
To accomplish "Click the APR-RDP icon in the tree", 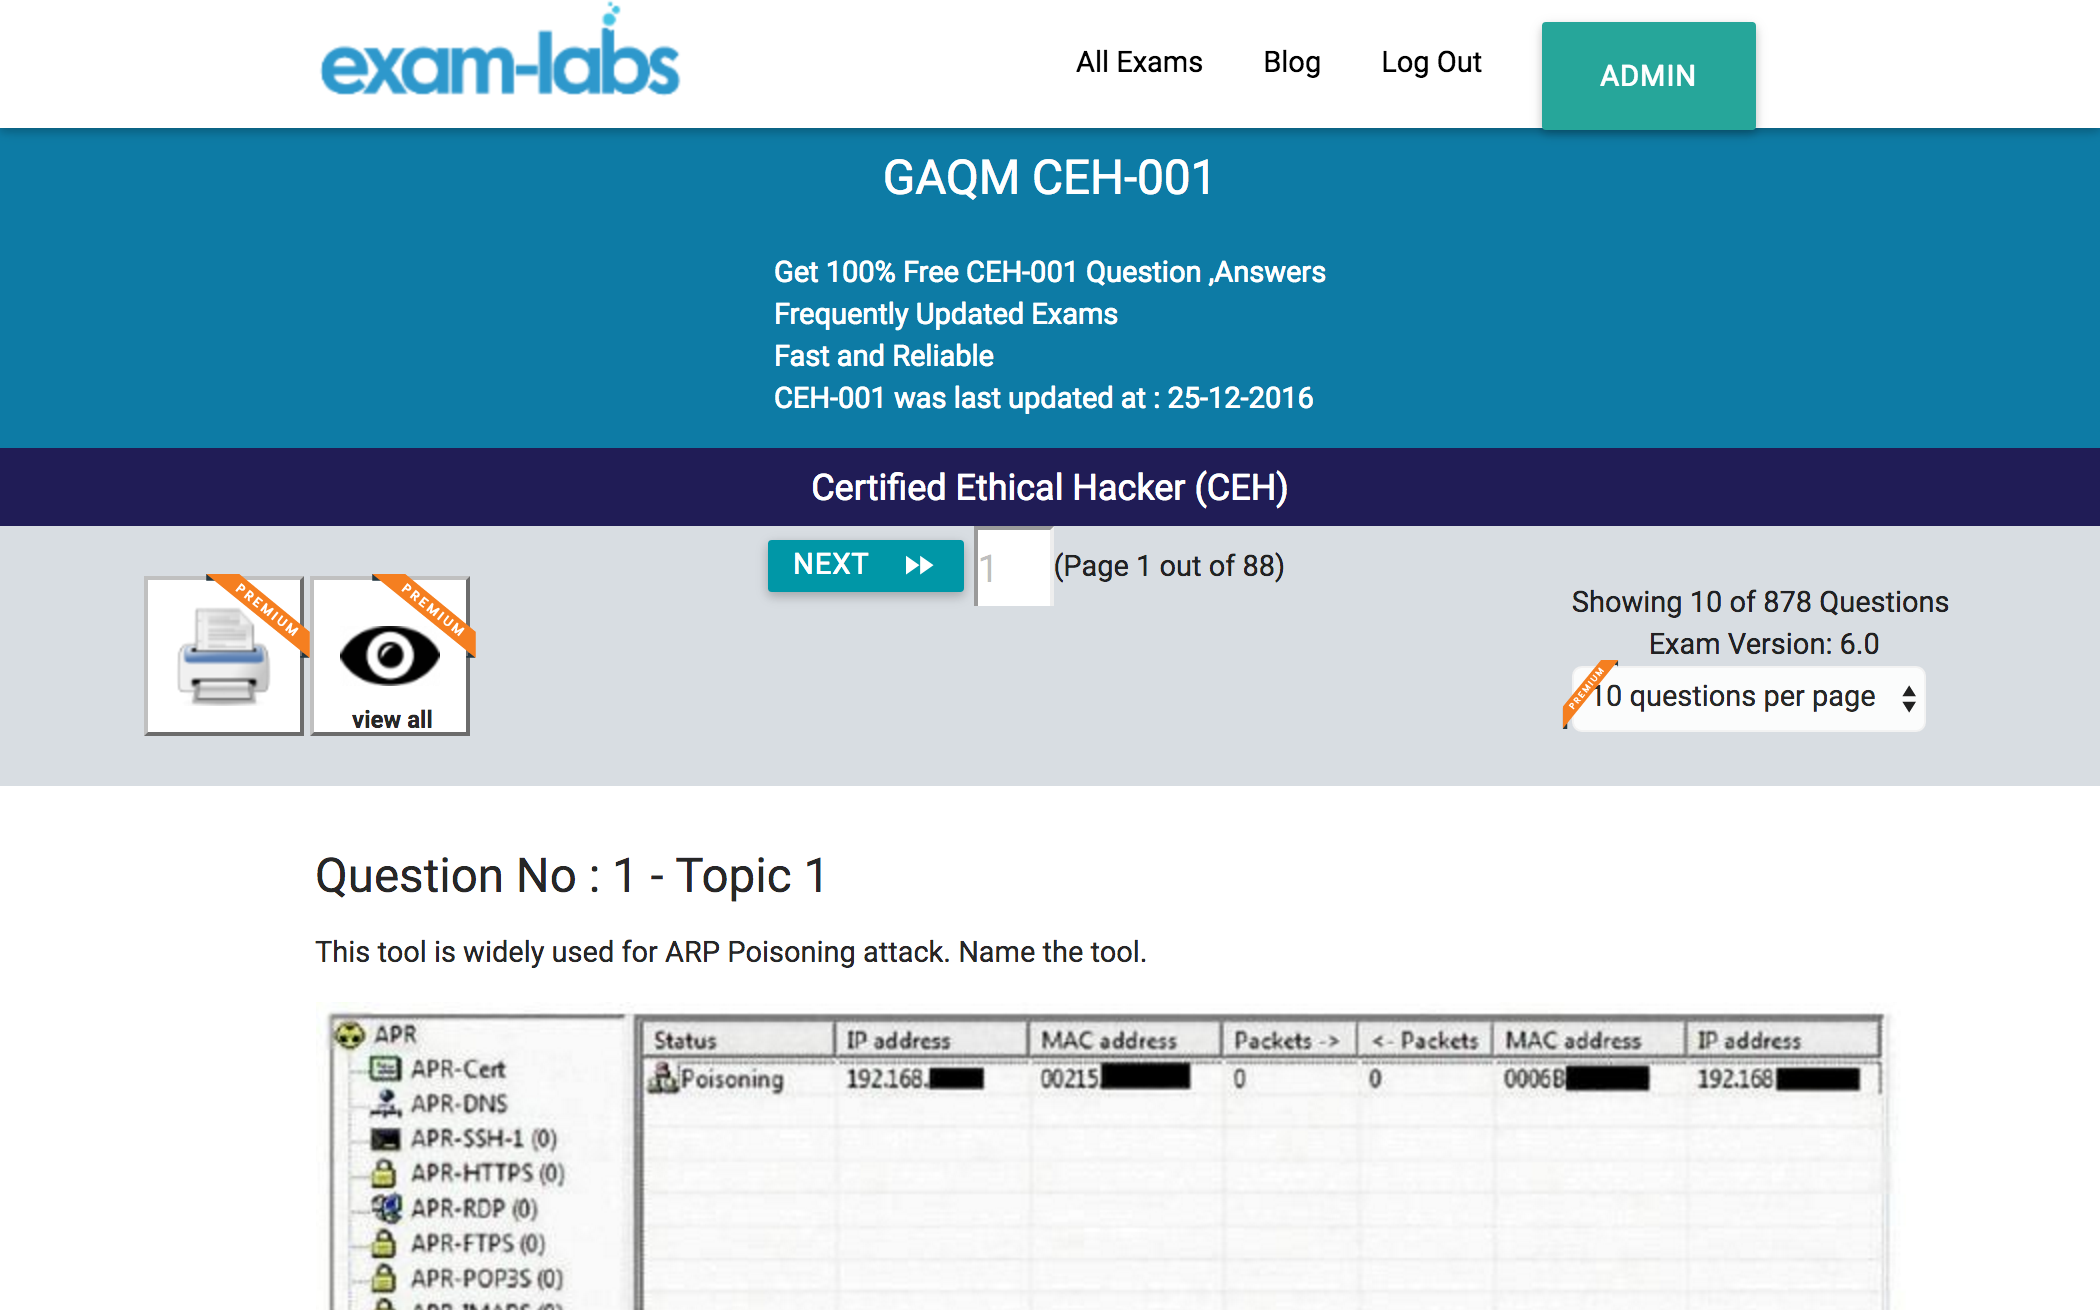I will (385, 1208).
